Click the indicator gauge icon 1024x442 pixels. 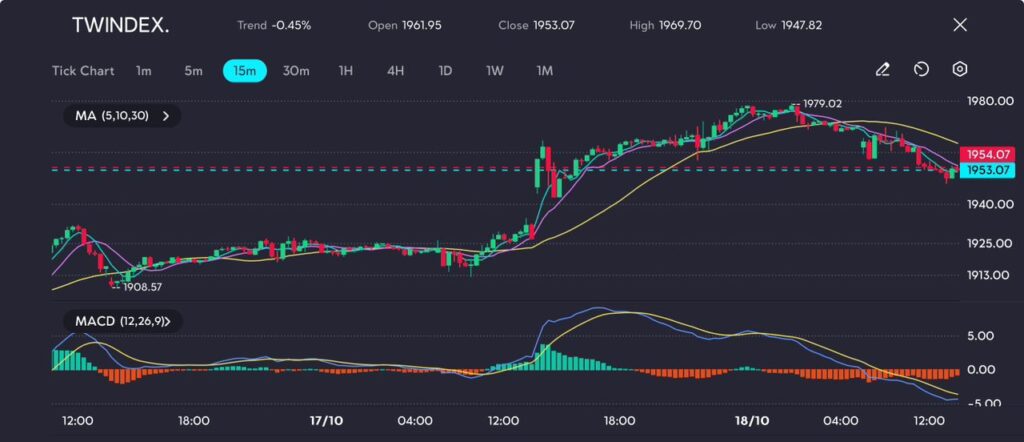(921, 70)
